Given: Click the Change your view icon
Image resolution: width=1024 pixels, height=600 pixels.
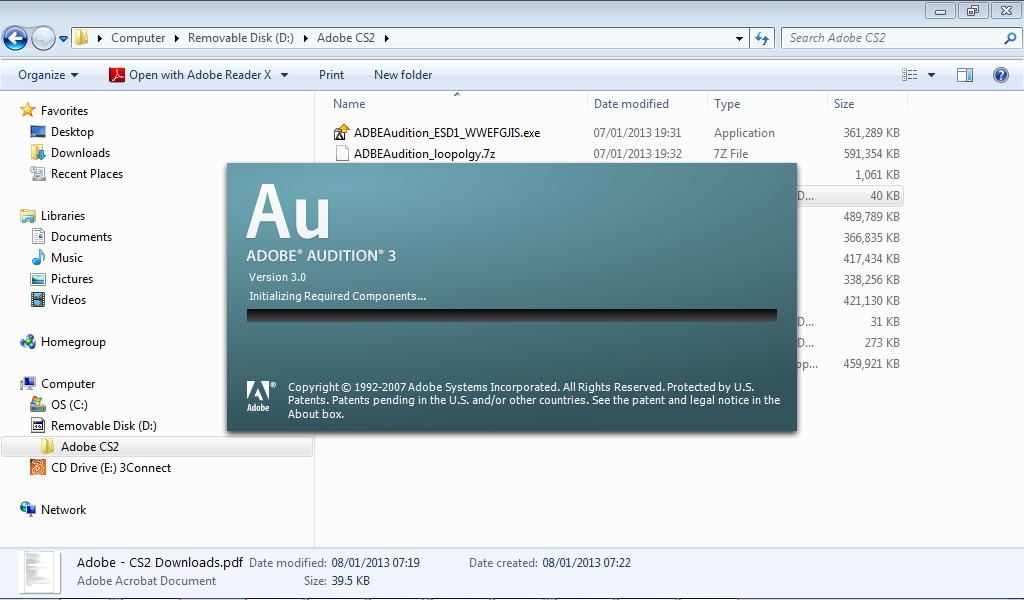Looking at the screenshot, I should 910,75.
